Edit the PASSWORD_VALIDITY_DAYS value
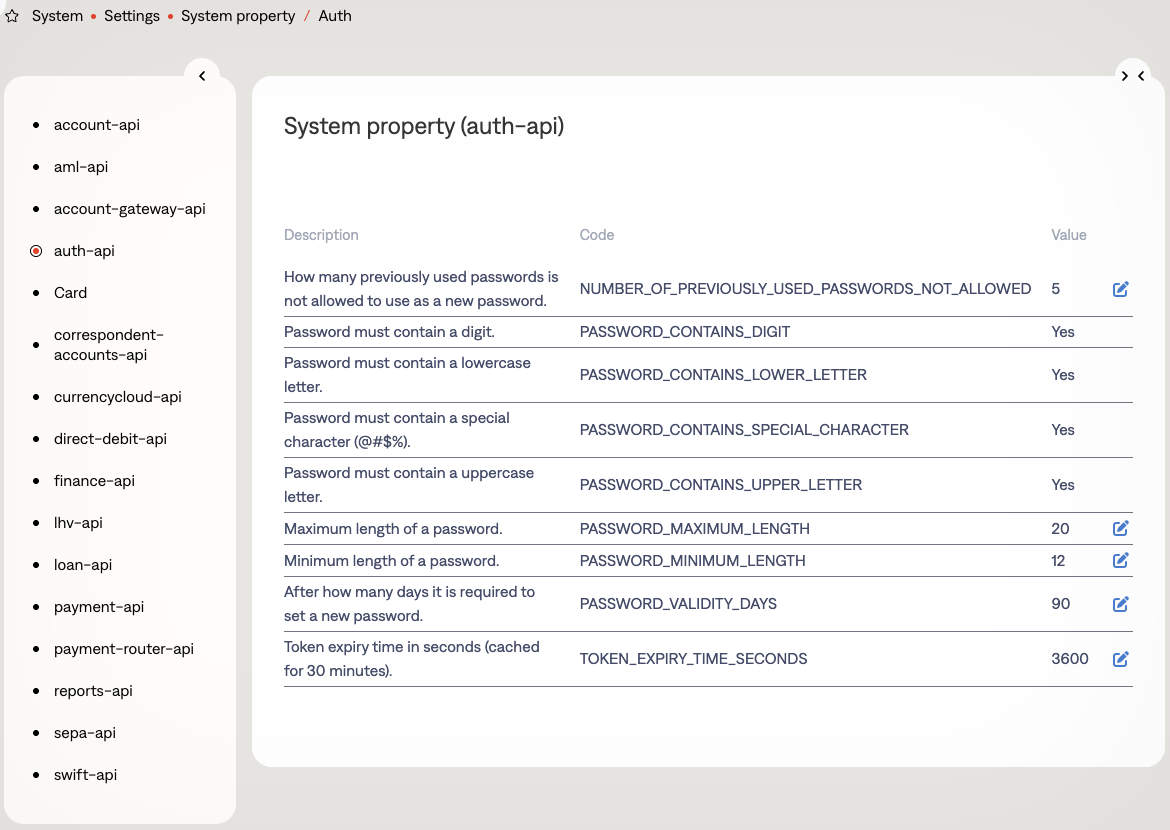 coord(1120,604)
